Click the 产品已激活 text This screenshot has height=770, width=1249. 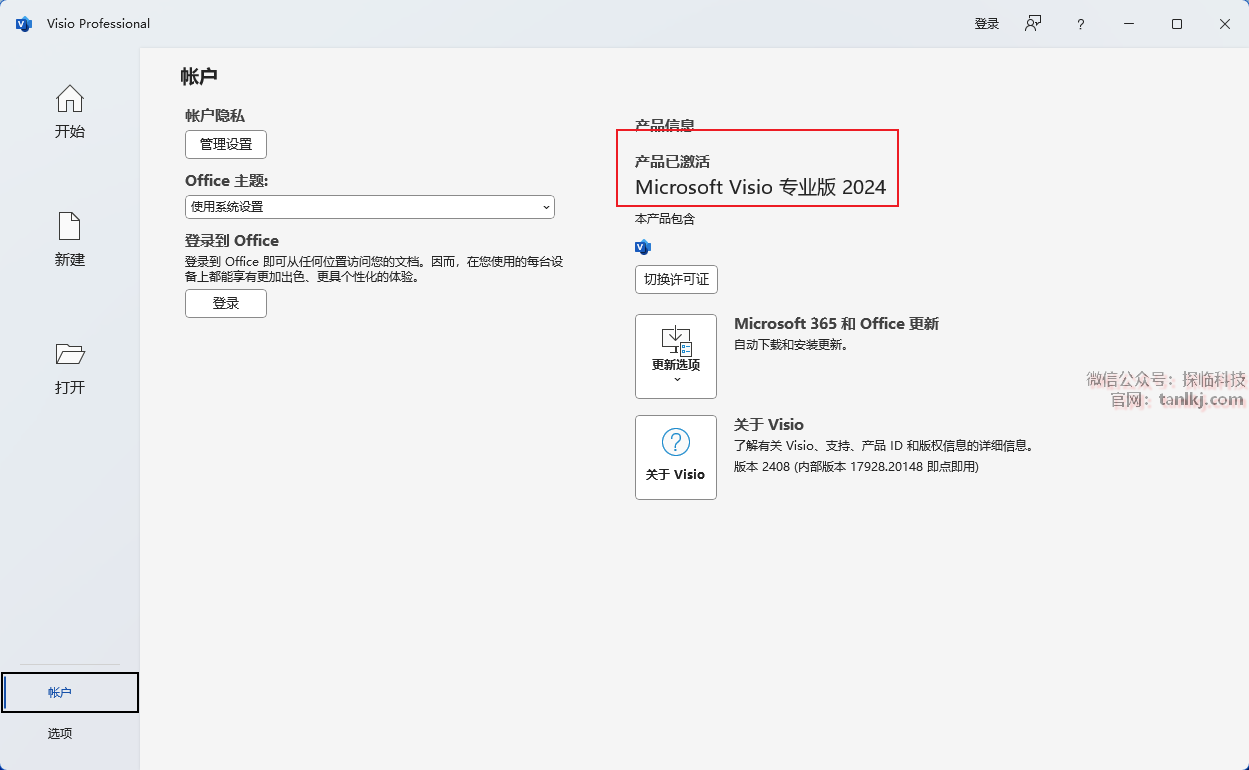pos(673,161)
